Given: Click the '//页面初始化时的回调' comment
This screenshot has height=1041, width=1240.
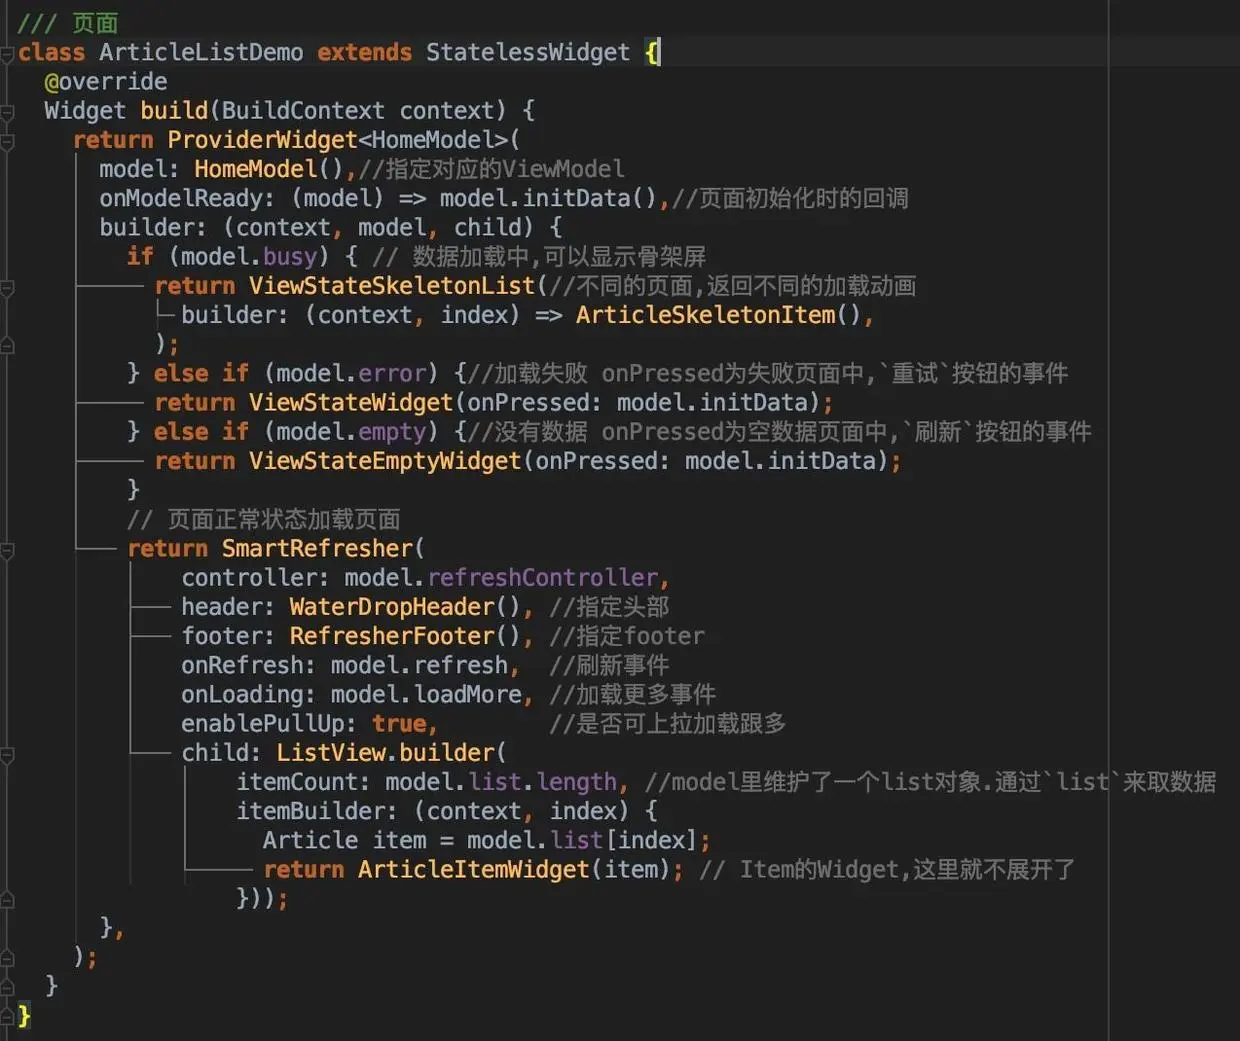Looking at the screenshot, I should 790,198.
